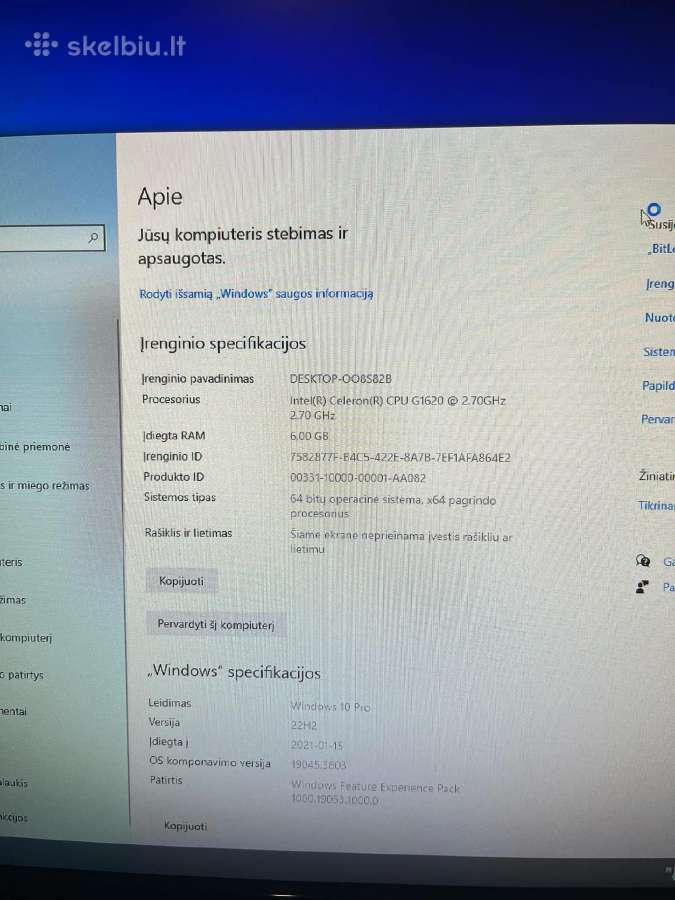Open the Įreng… related link on the right
Image resolution: width=675 pixels, height=900 pixels.
(660, 284)
